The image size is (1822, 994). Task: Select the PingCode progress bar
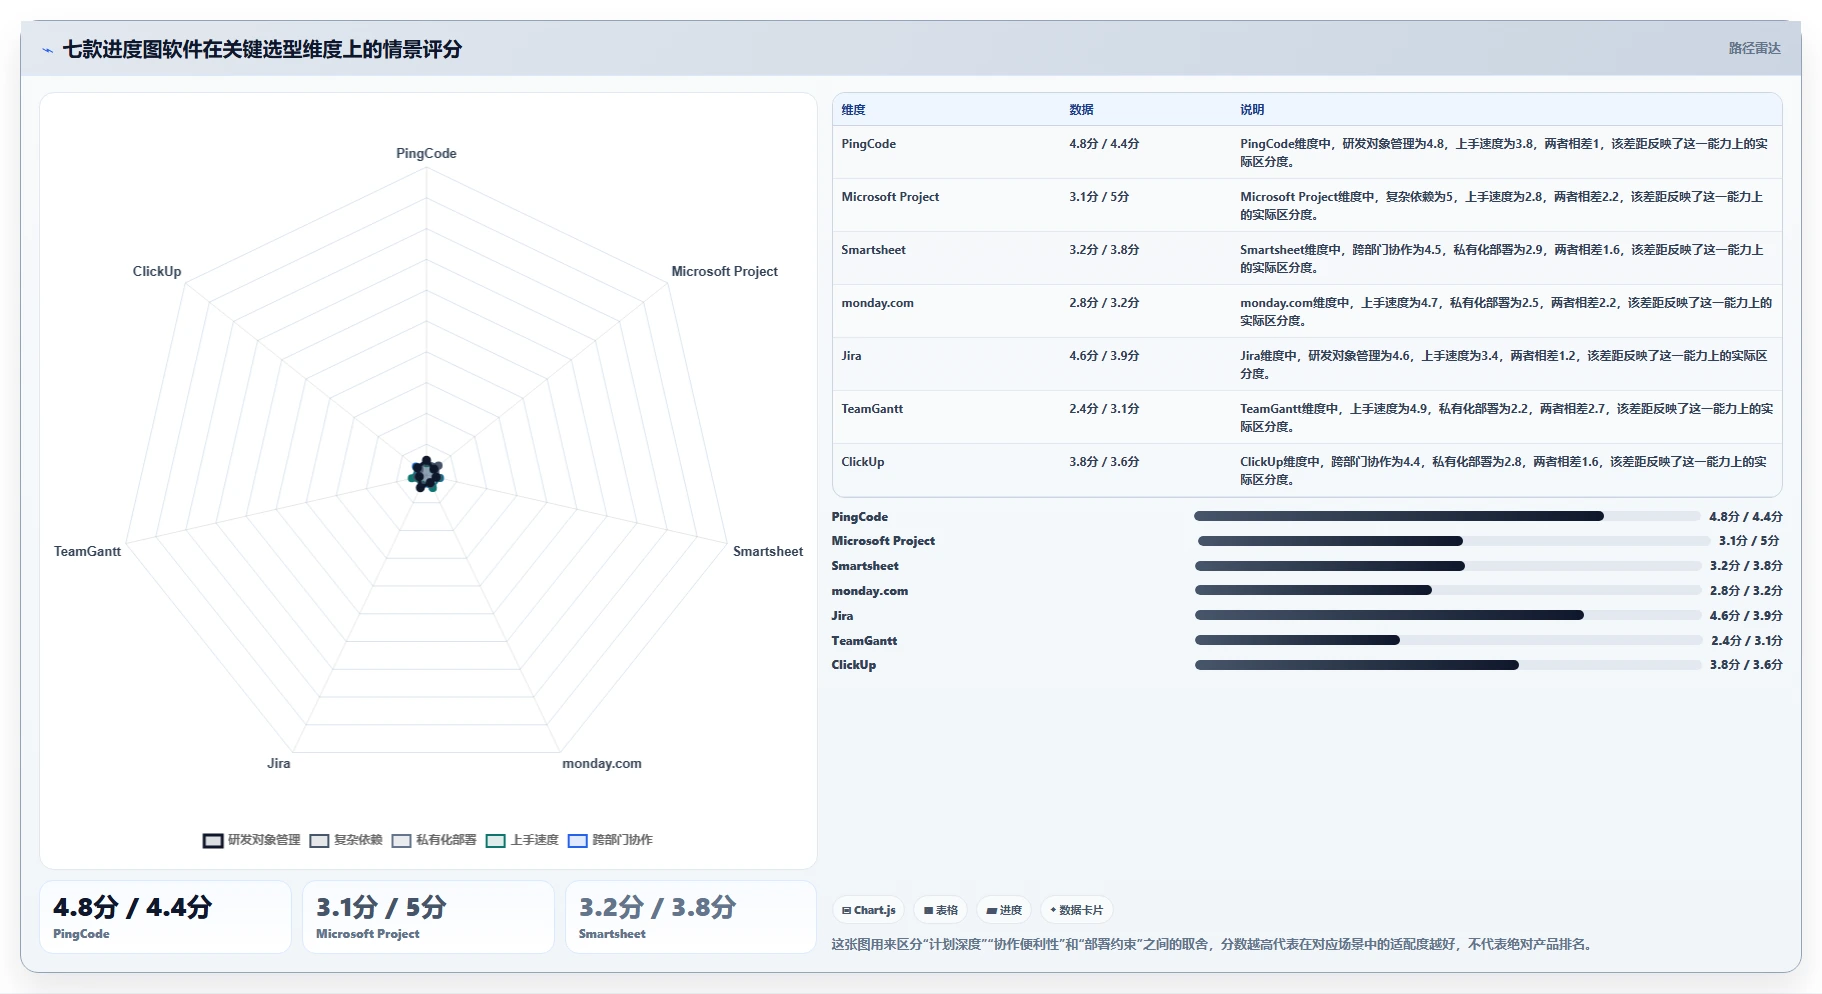click(1447, 517)
